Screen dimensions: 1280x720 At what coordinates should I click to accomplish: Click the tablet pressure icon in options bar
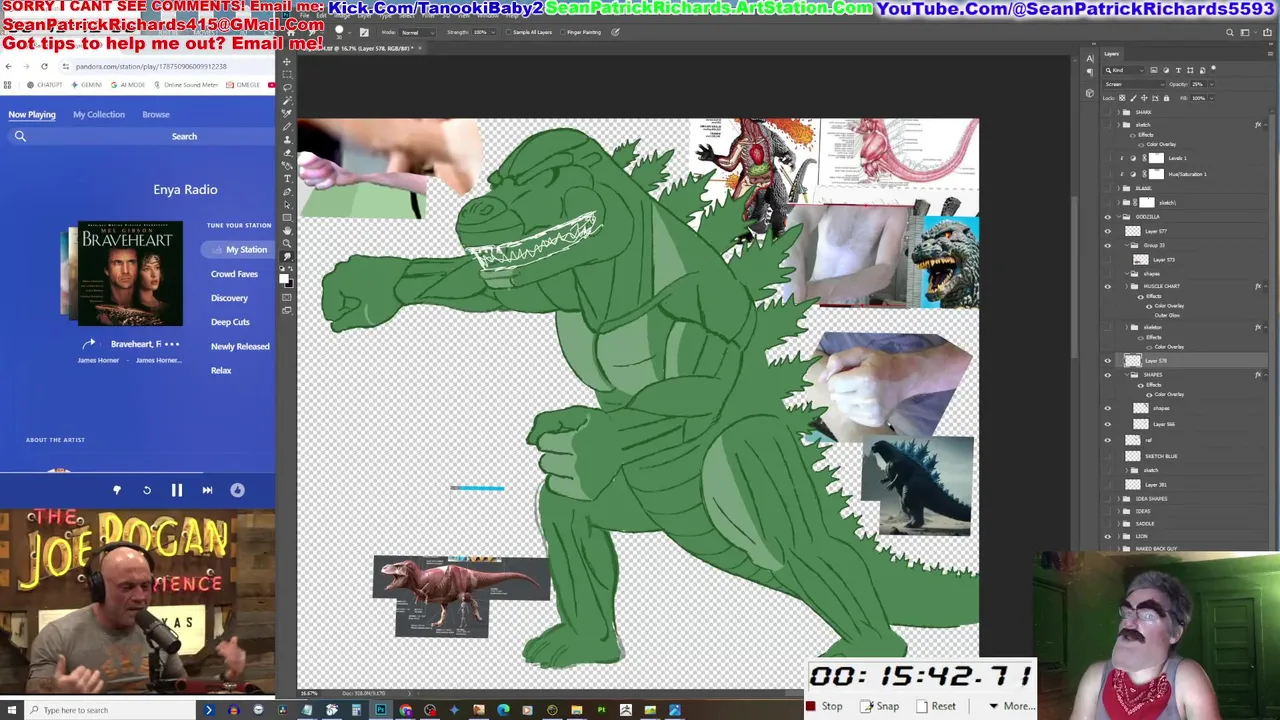point(615,32)
